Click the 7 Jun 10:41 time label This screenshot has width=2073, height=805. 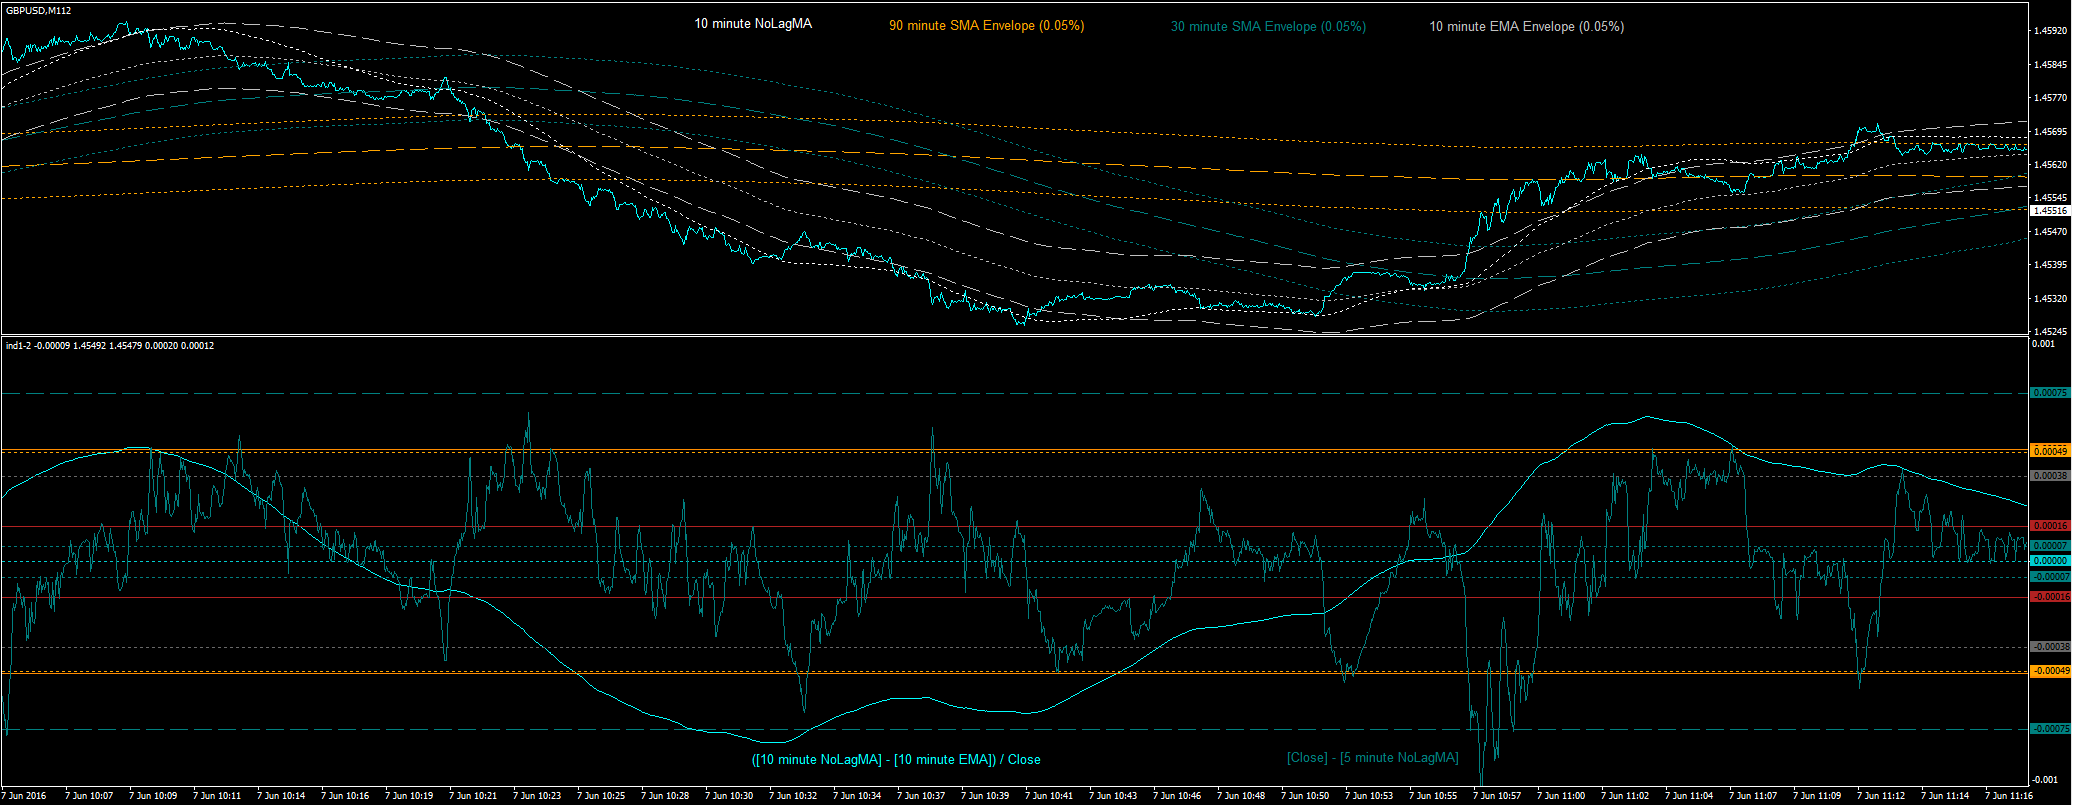1049,797
